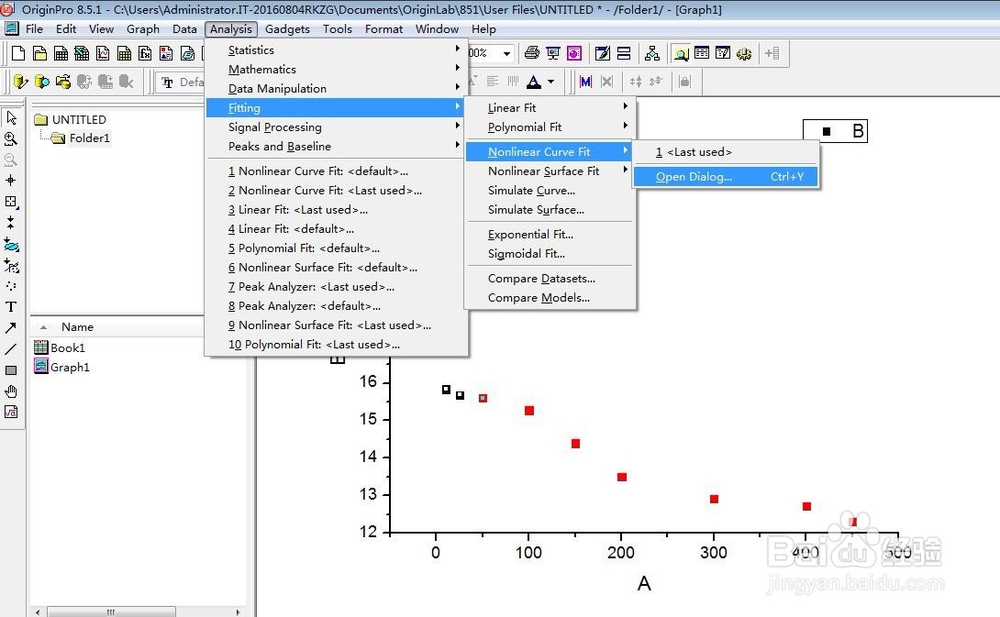Open the Code Builder icon
Image resolution: width=1000 pixels, height=617 pixels.
[x=602, y=54]
